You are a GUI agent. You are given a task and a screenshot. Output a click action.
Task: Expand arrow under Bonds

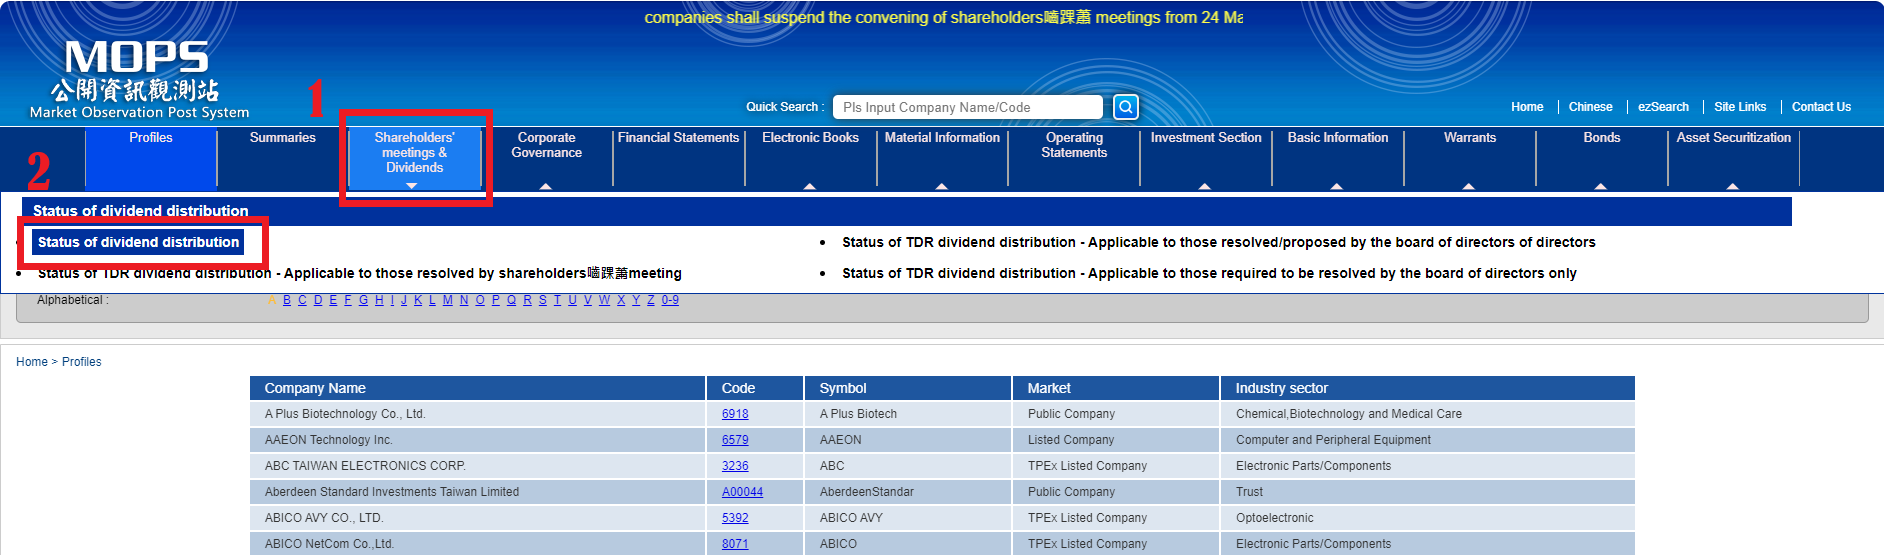pyautogui.click(x=1601, y=186)
